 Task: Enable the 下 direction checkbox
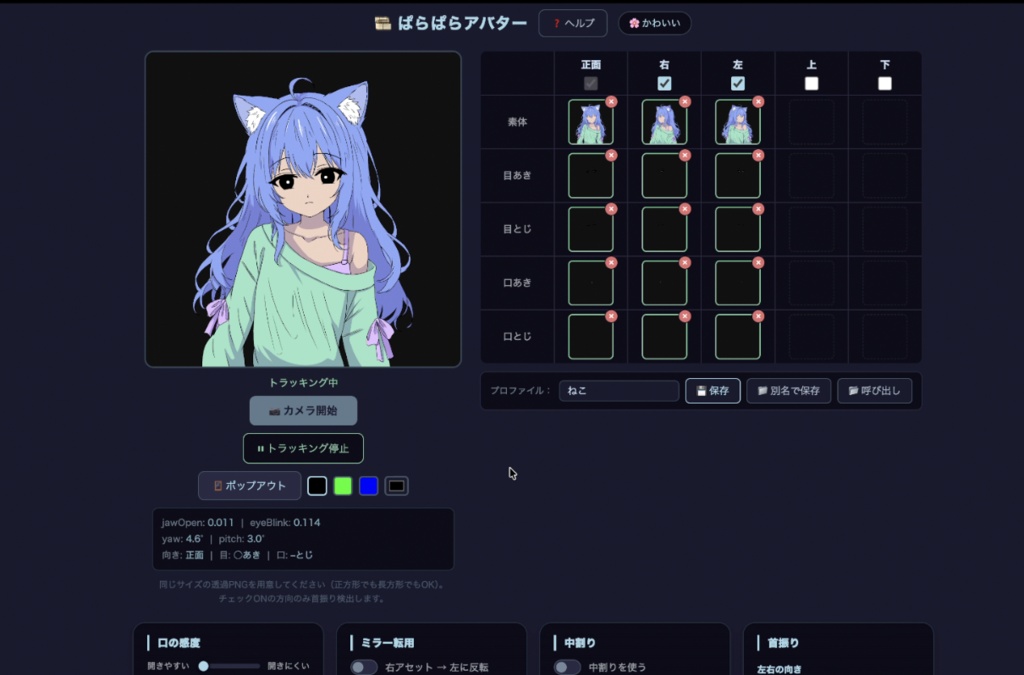pos(885,84)
